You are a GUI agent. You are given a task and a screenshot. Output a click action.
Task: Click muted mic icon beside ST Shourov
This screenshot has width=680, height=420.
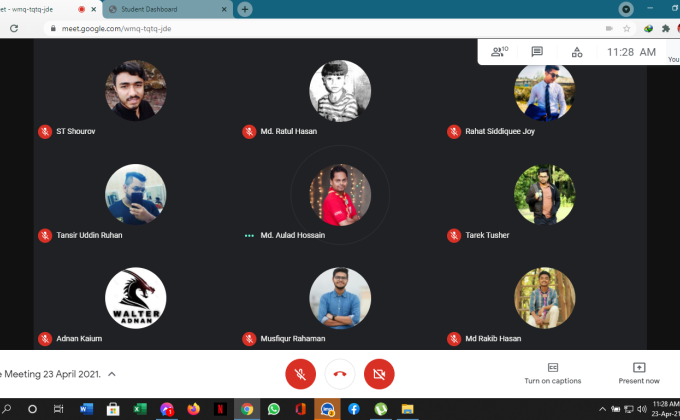click(x=45, y=131)
